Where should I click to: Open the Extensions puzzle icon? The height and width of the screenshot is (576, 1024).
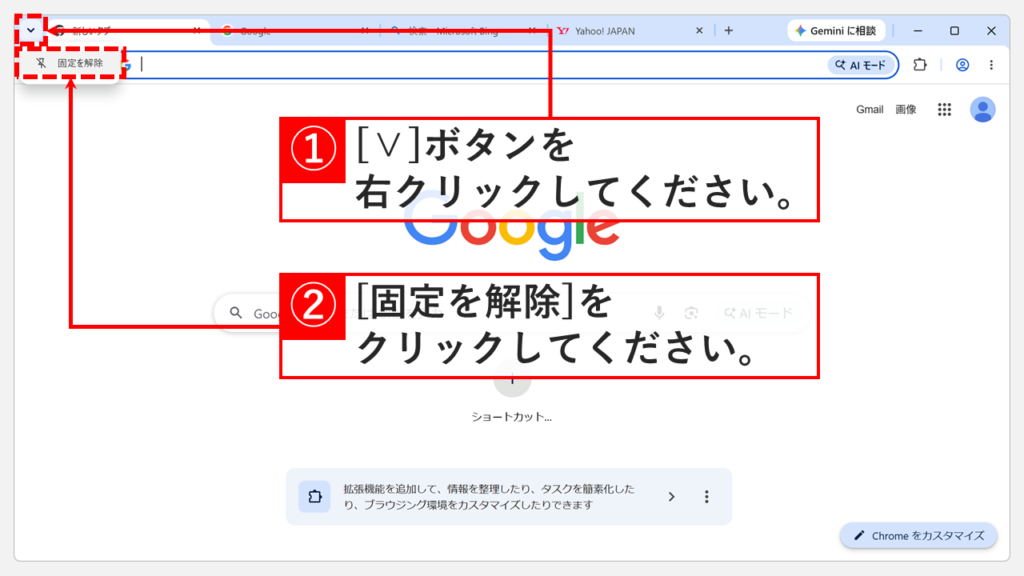[x=920, y=65]
